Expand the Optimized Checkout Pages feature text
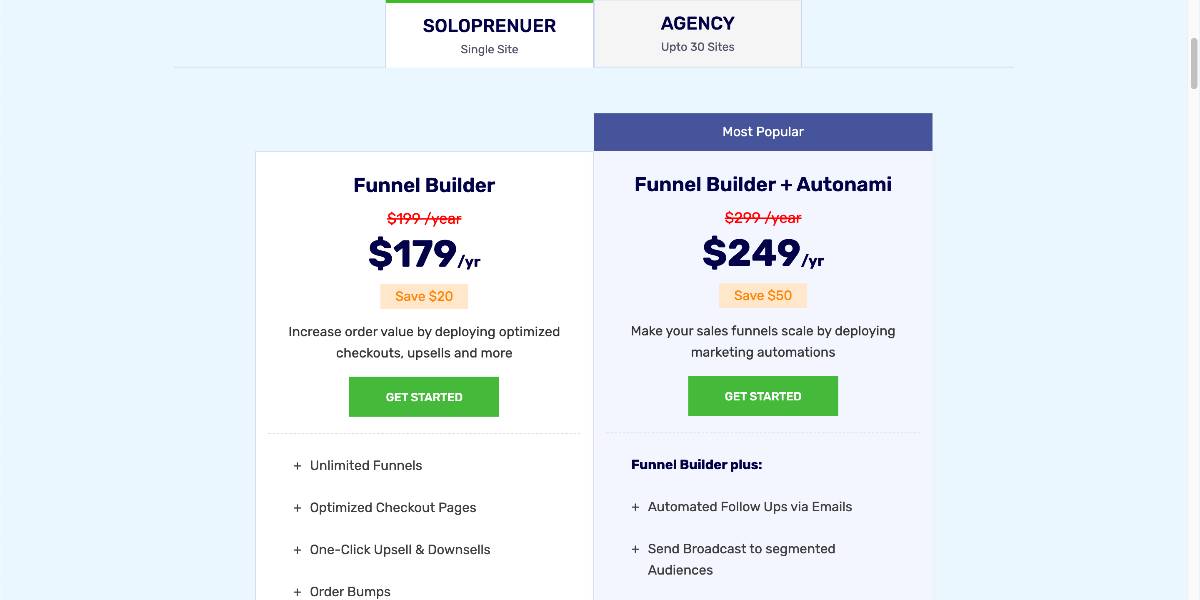This screenshot has width=1200, height=600. click(393, 508)
